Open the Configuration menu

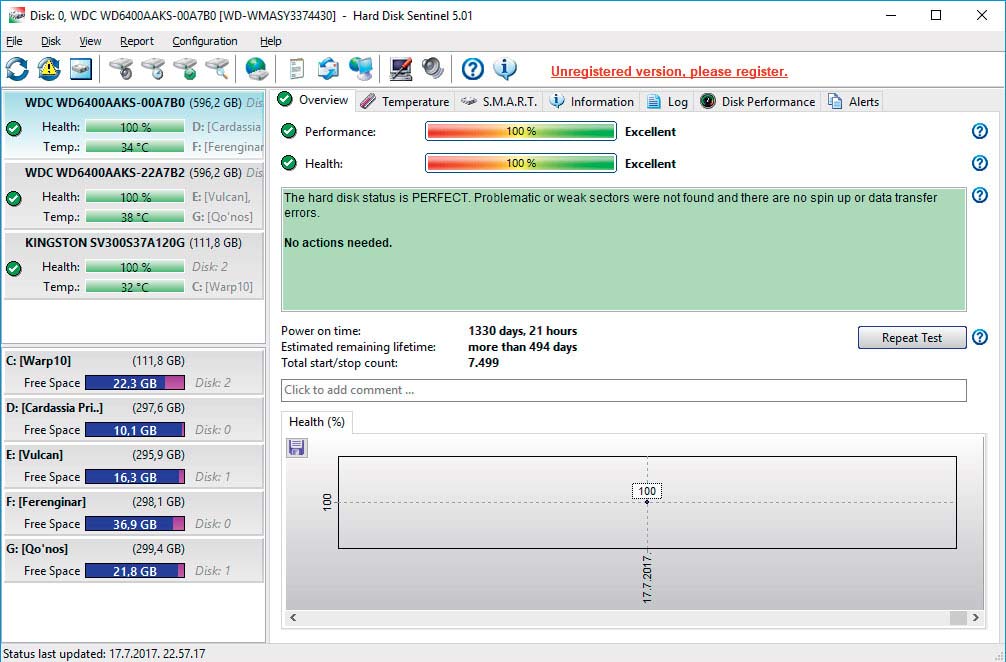205,41
